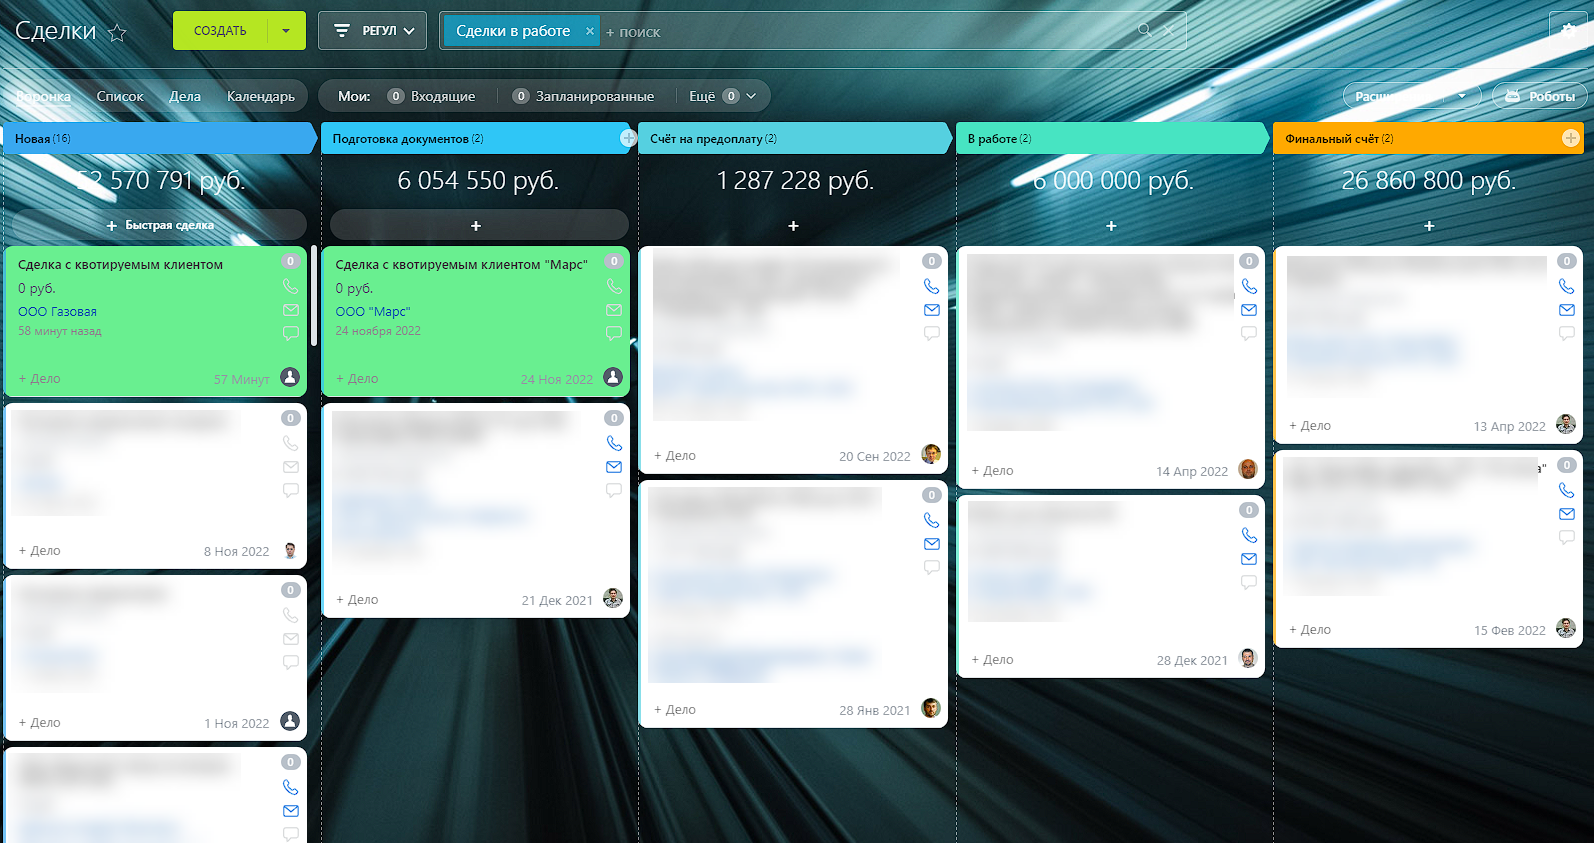
Task: Click the search magnifier in filter bar
Action: (1144, 31)
